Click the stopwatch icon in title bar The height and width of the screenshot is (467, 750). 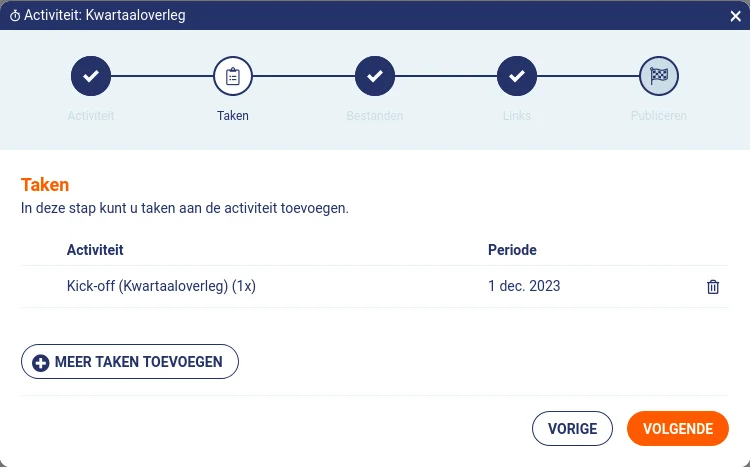15,16
